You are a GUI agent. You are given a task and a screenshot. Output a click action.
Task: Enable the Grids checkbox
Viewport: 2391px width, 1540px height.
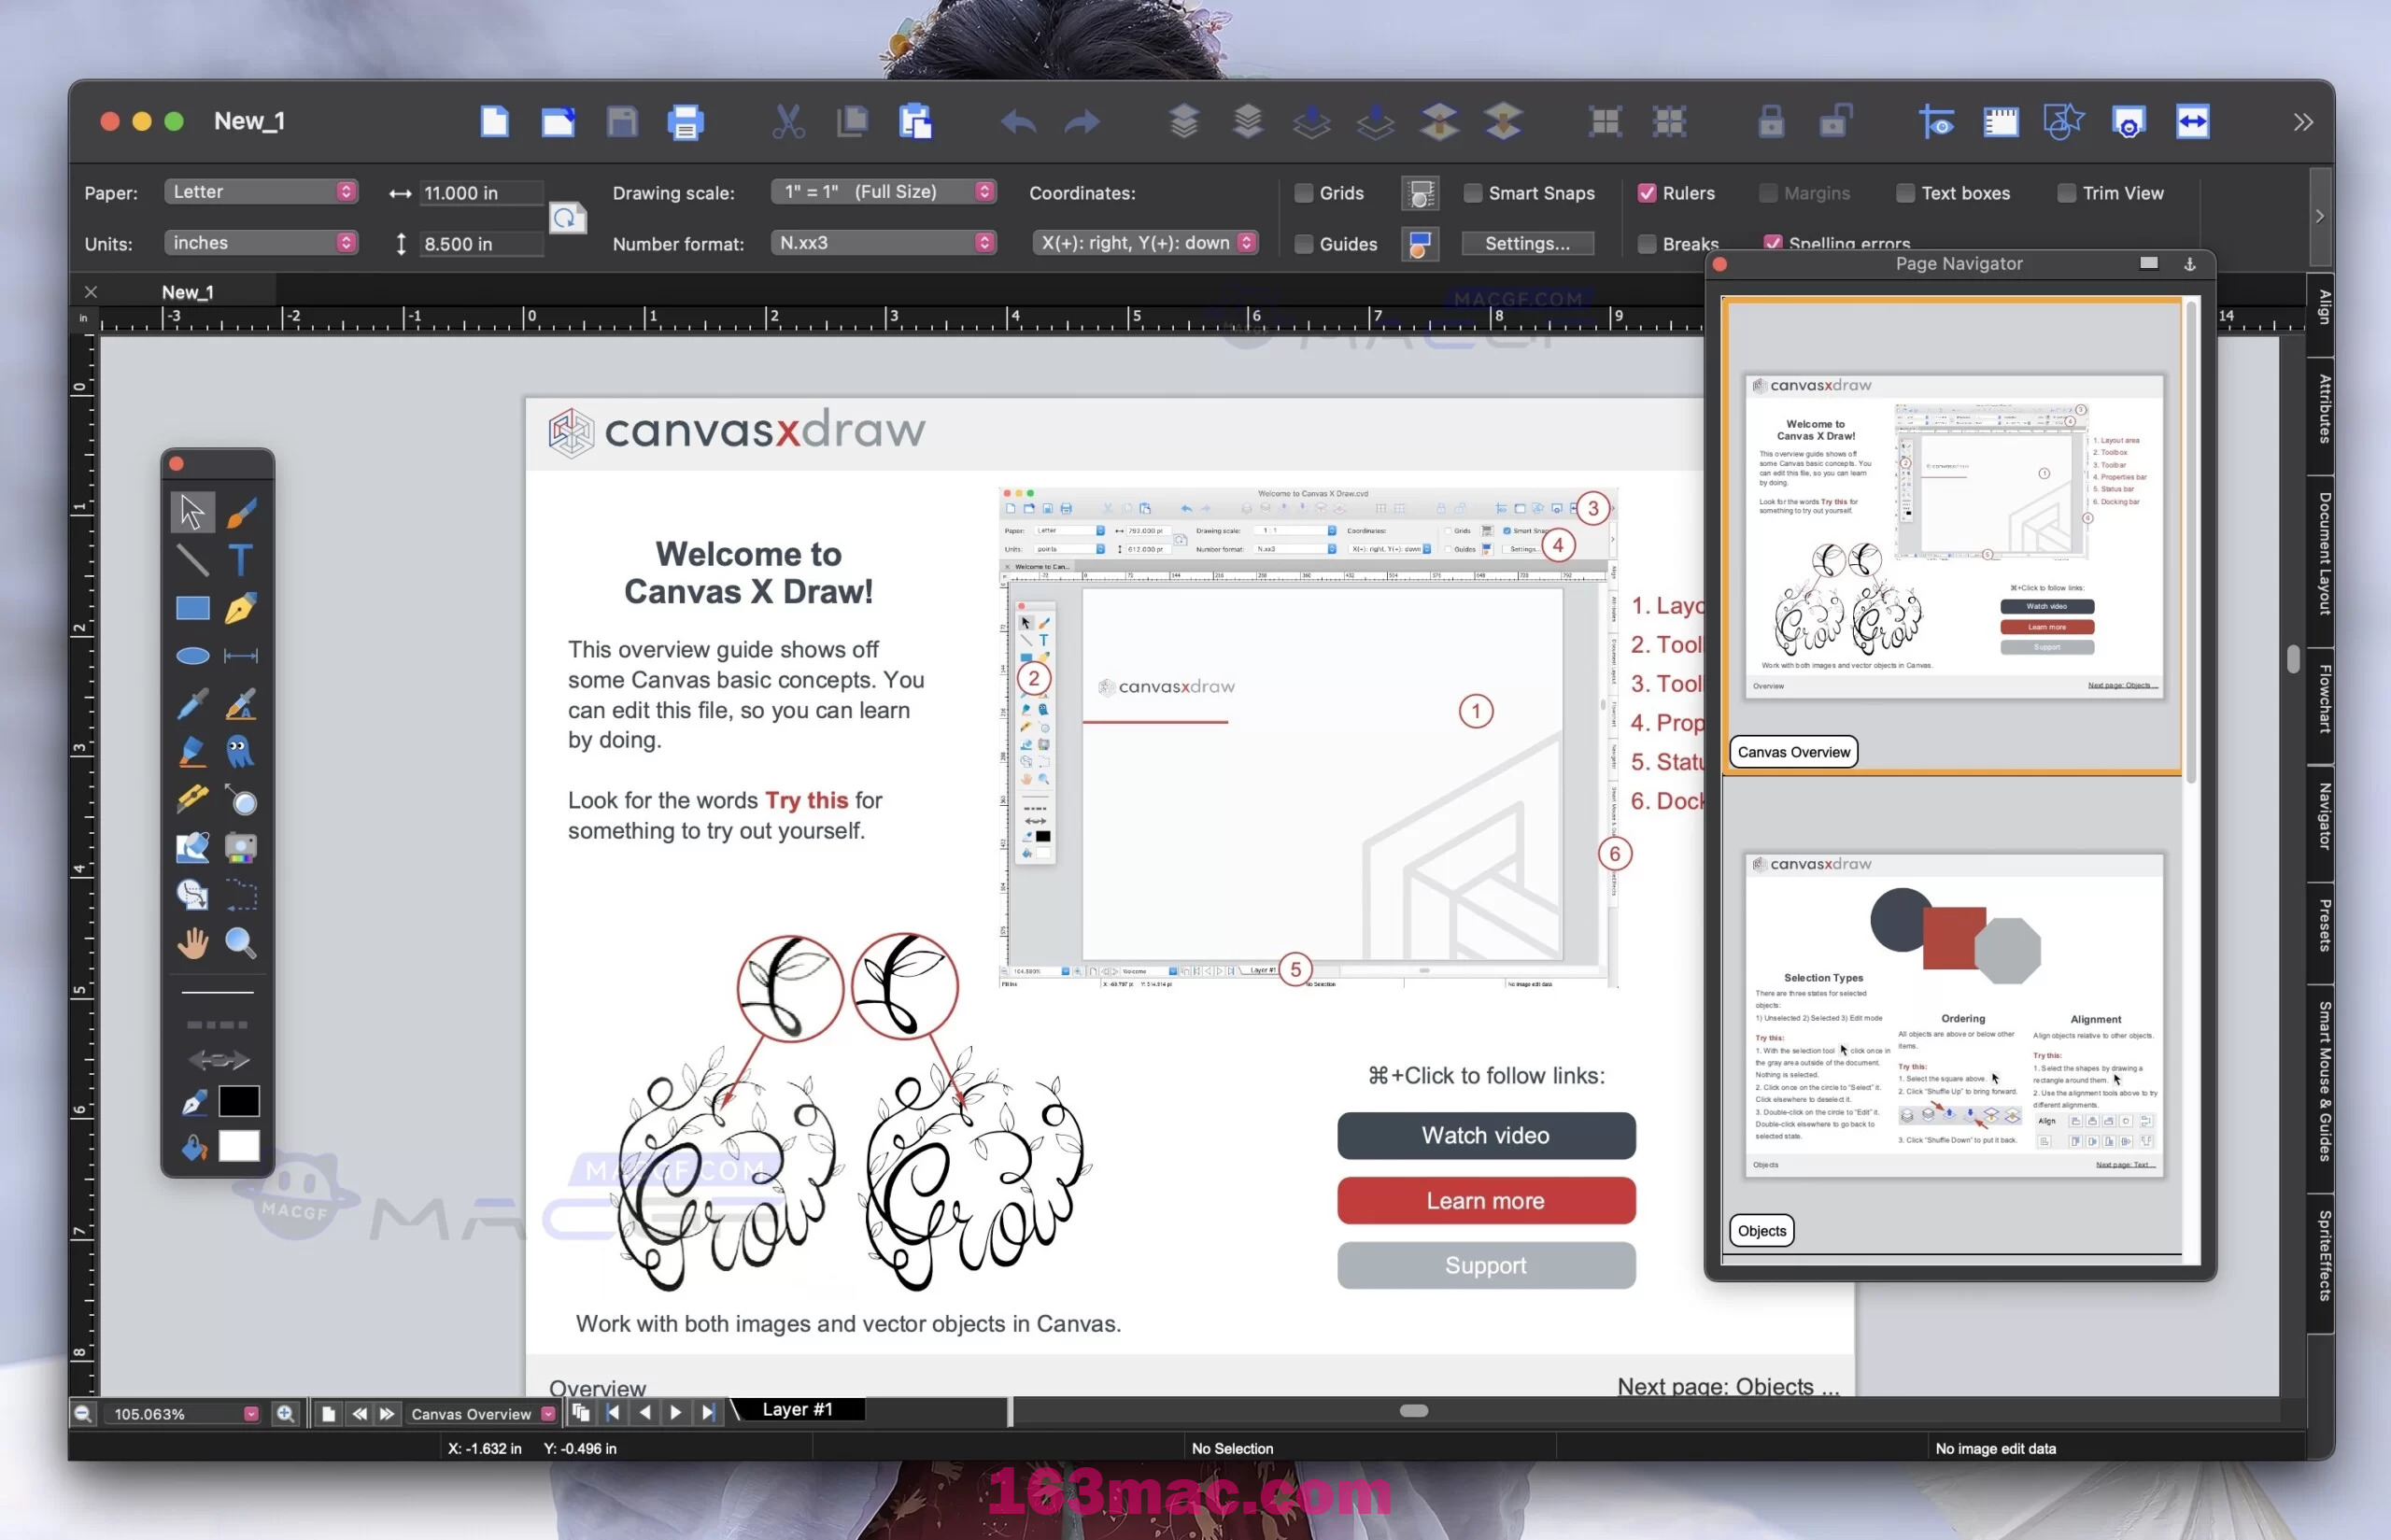1302,193
